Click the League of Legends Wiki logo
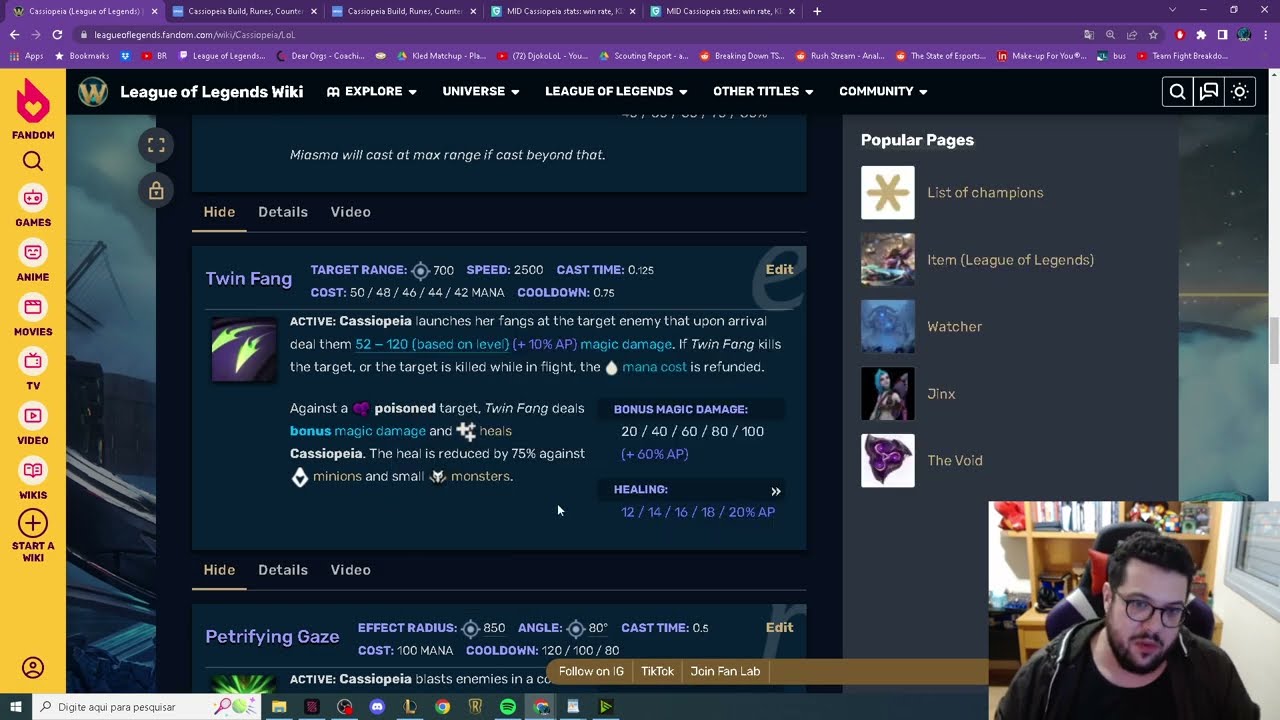 93,91
